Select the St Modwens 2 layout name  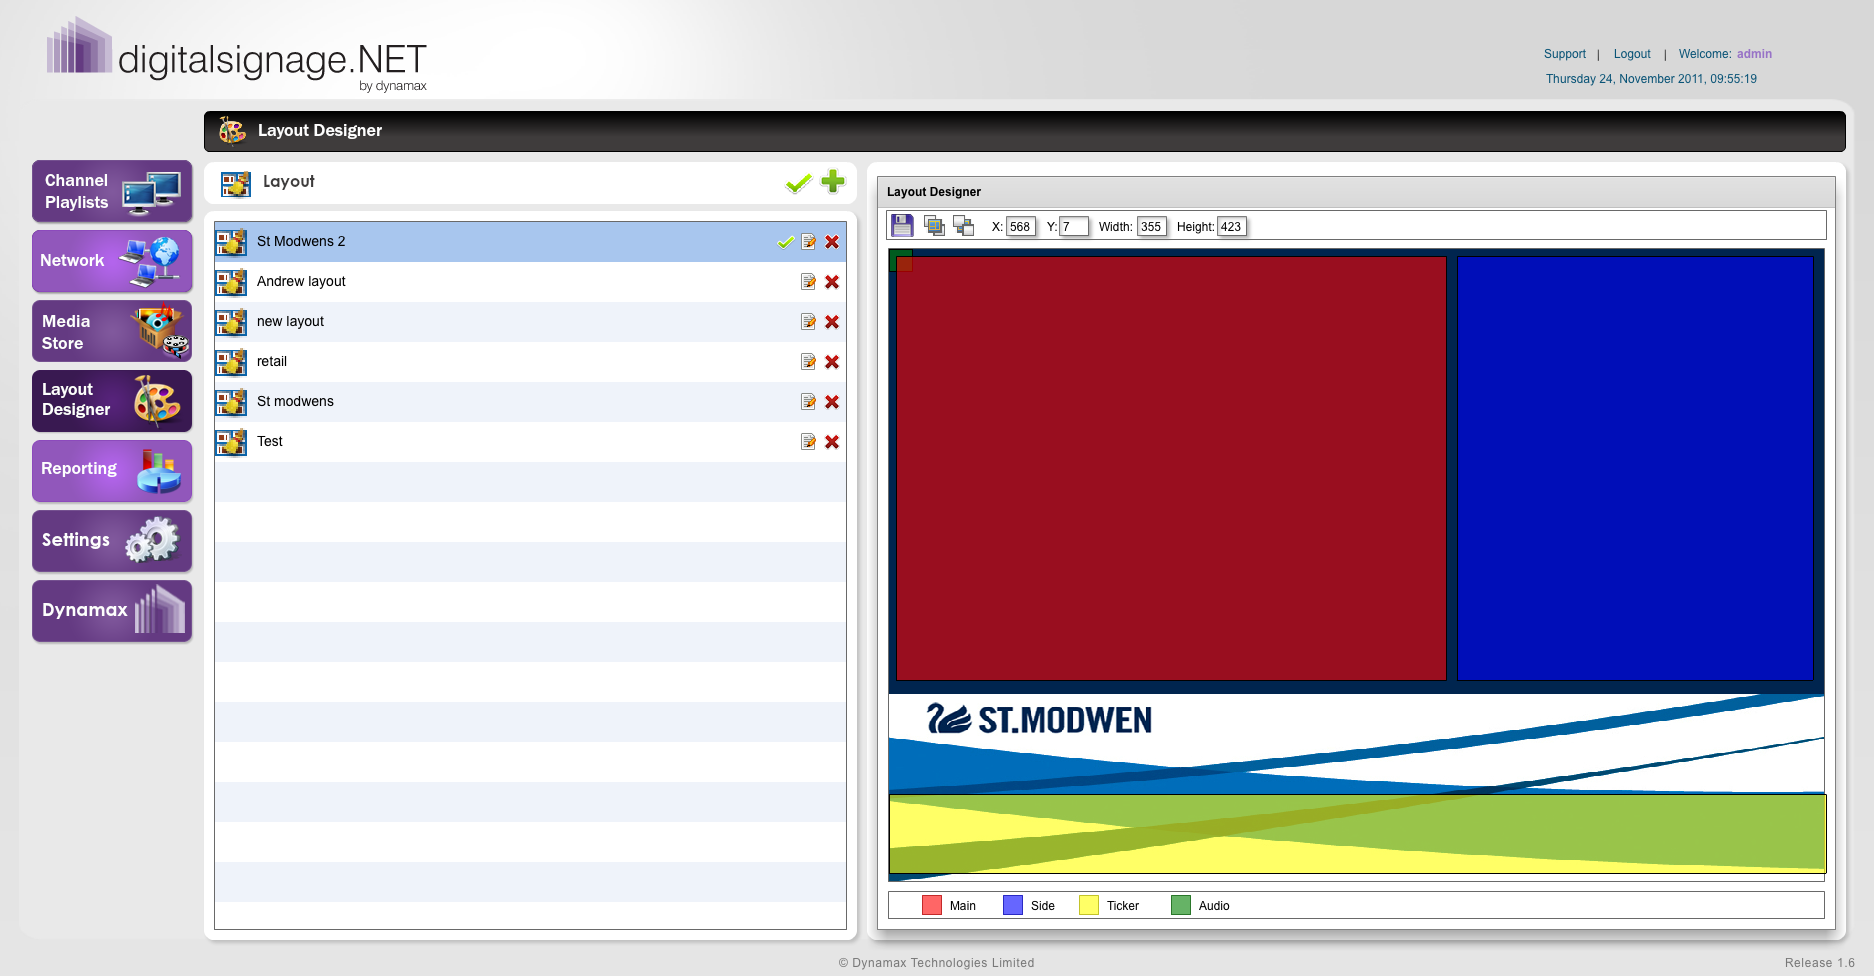pos(301,241)
